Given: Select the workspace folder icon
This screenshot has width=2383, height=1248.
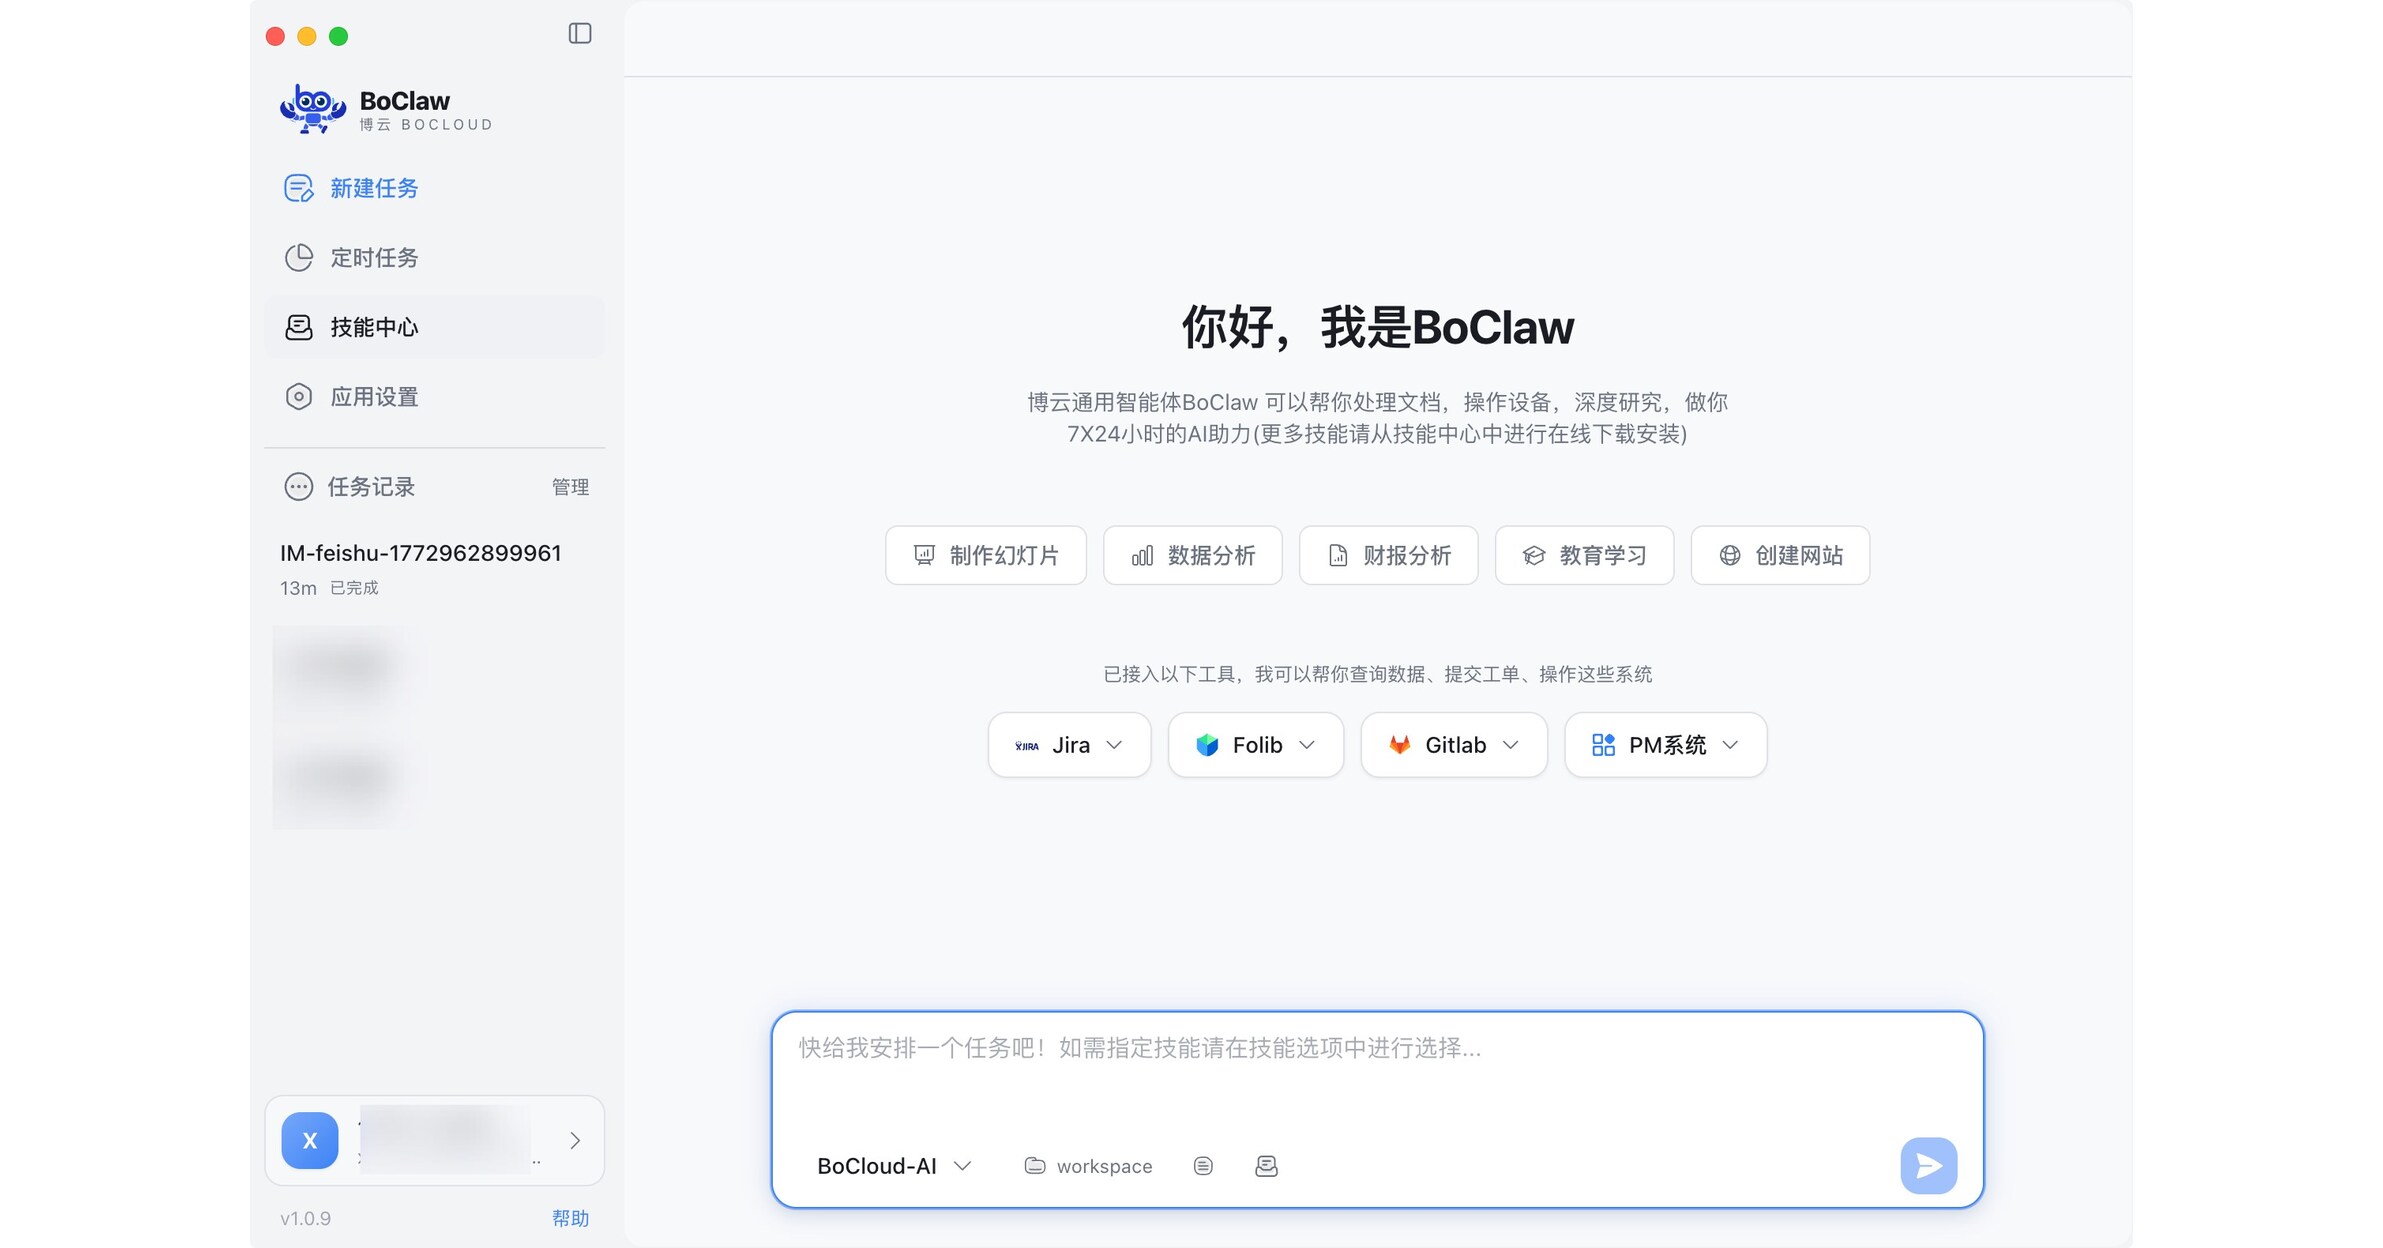Looking at the screenshot, I should [1035, 1166].
